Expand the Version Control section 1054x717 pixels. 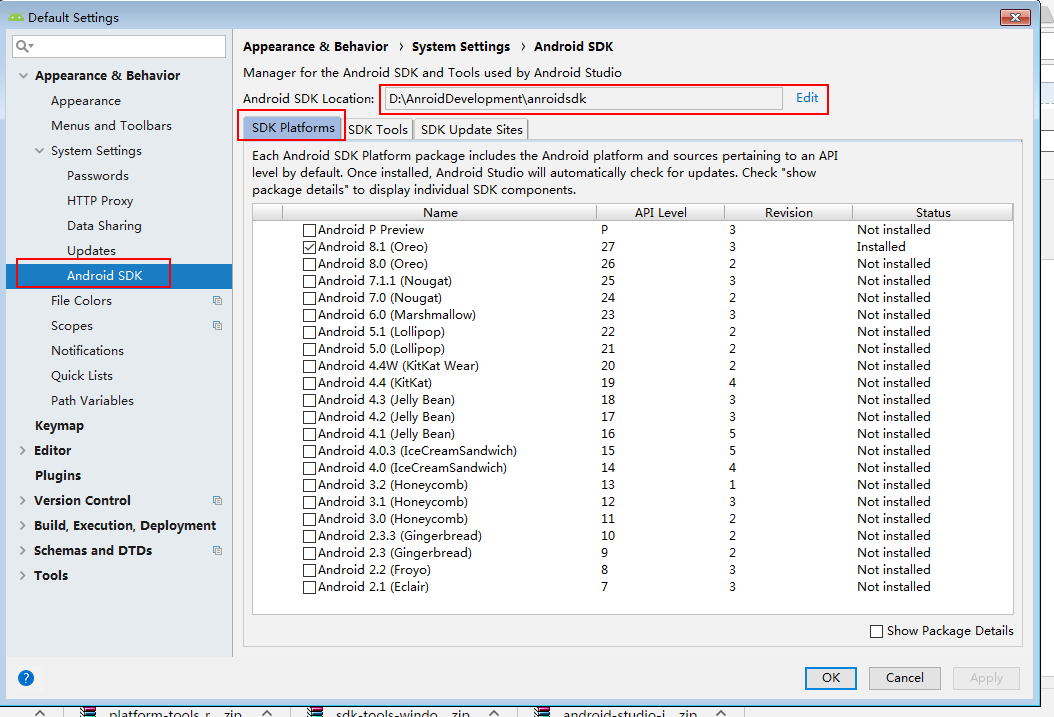(23, 501)
